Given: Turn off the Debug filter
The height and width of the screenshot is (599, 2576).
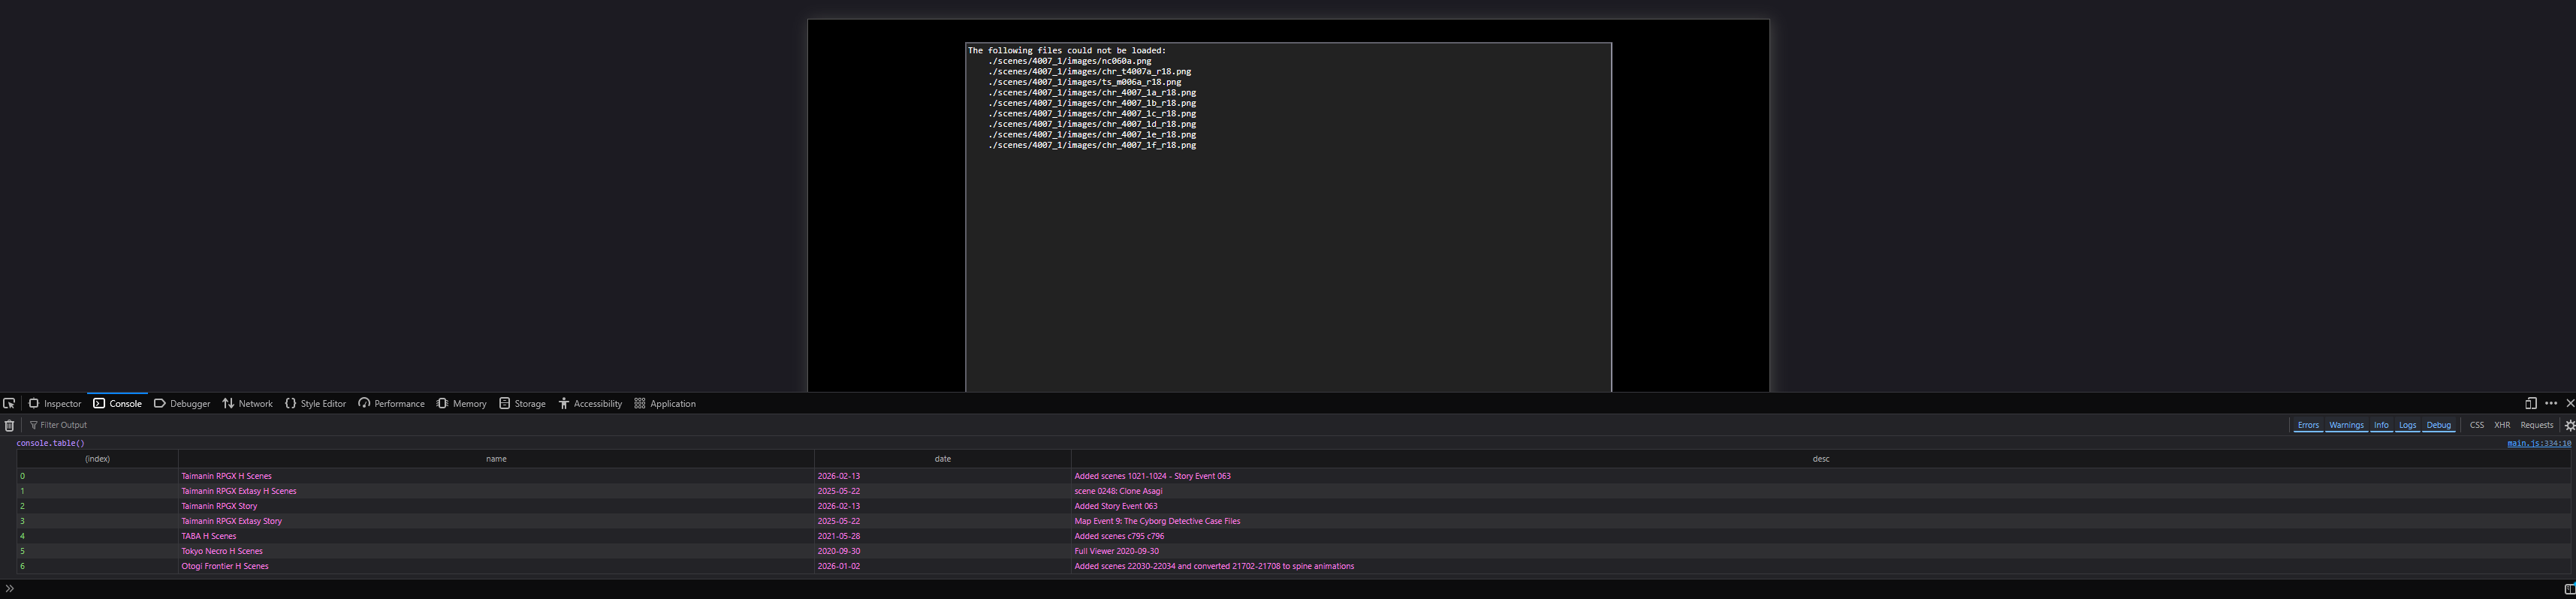Looking at the screenshot, I should (x=2439, y=425).
